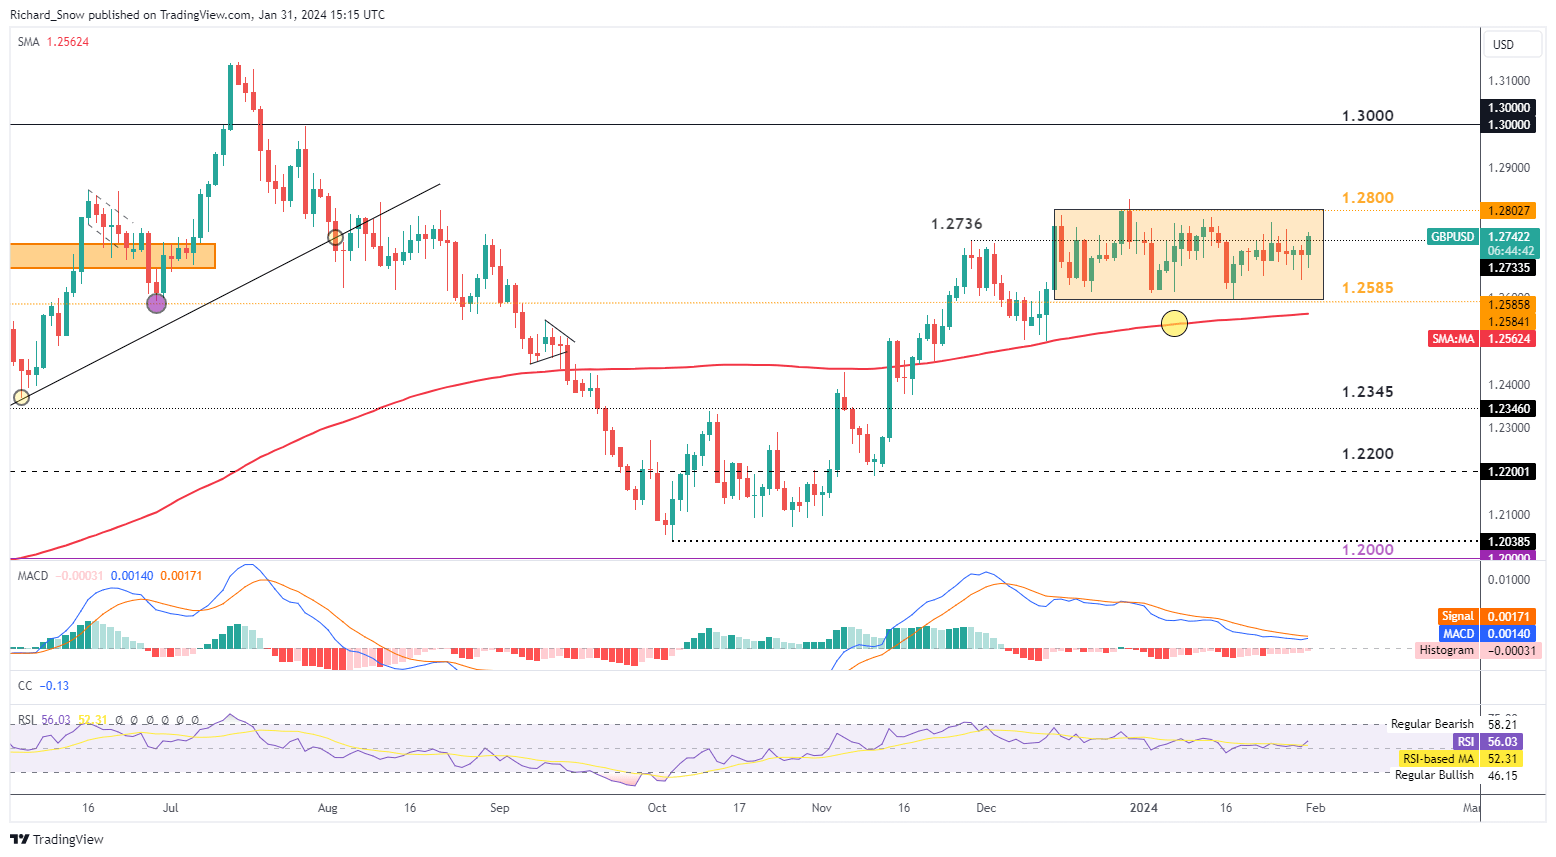This screenshot has height=857, width=1556.
Task: Click the Nov label on time axis
Action: pos(821,807)
